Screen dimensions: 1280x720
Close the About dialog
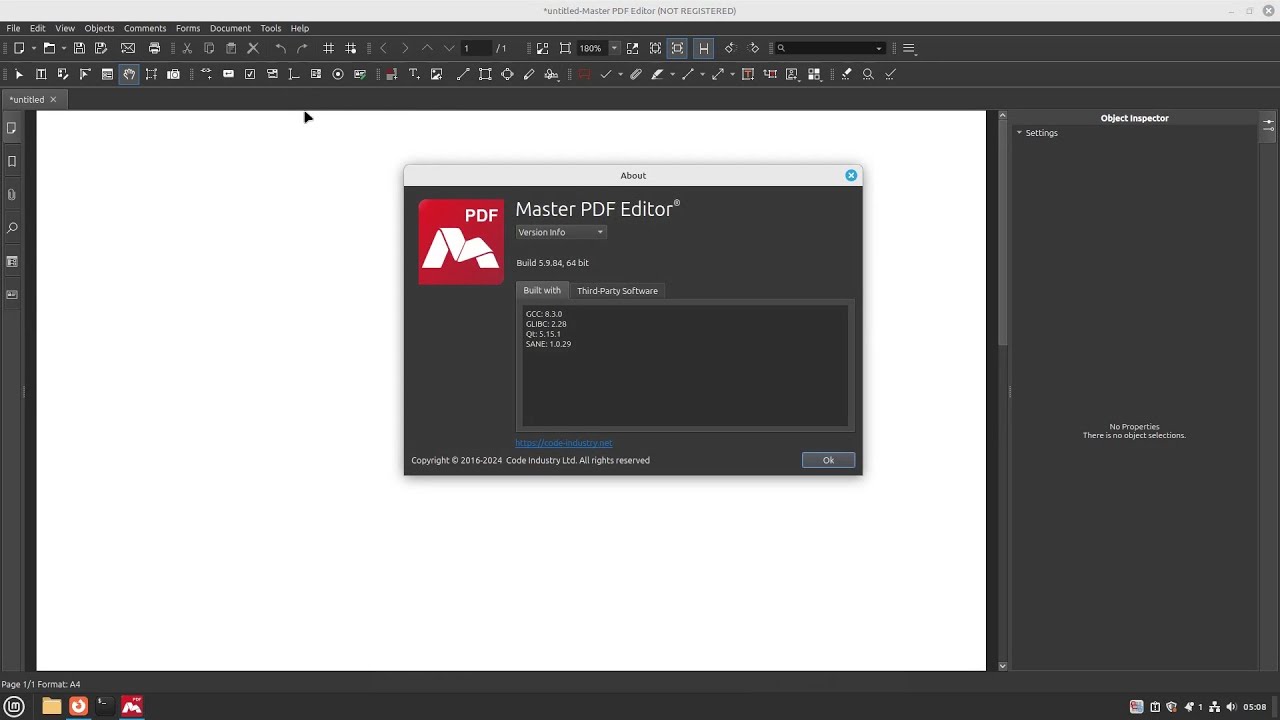click(851, 175)
